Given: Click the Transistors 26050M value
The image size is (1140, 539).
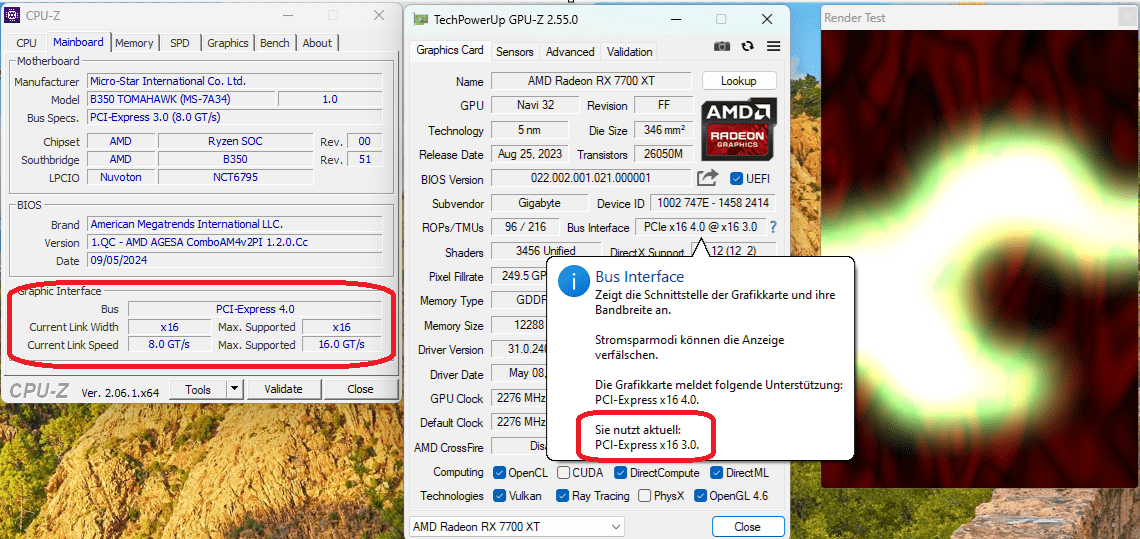Looking at the screenshot, I should point(664,154).
